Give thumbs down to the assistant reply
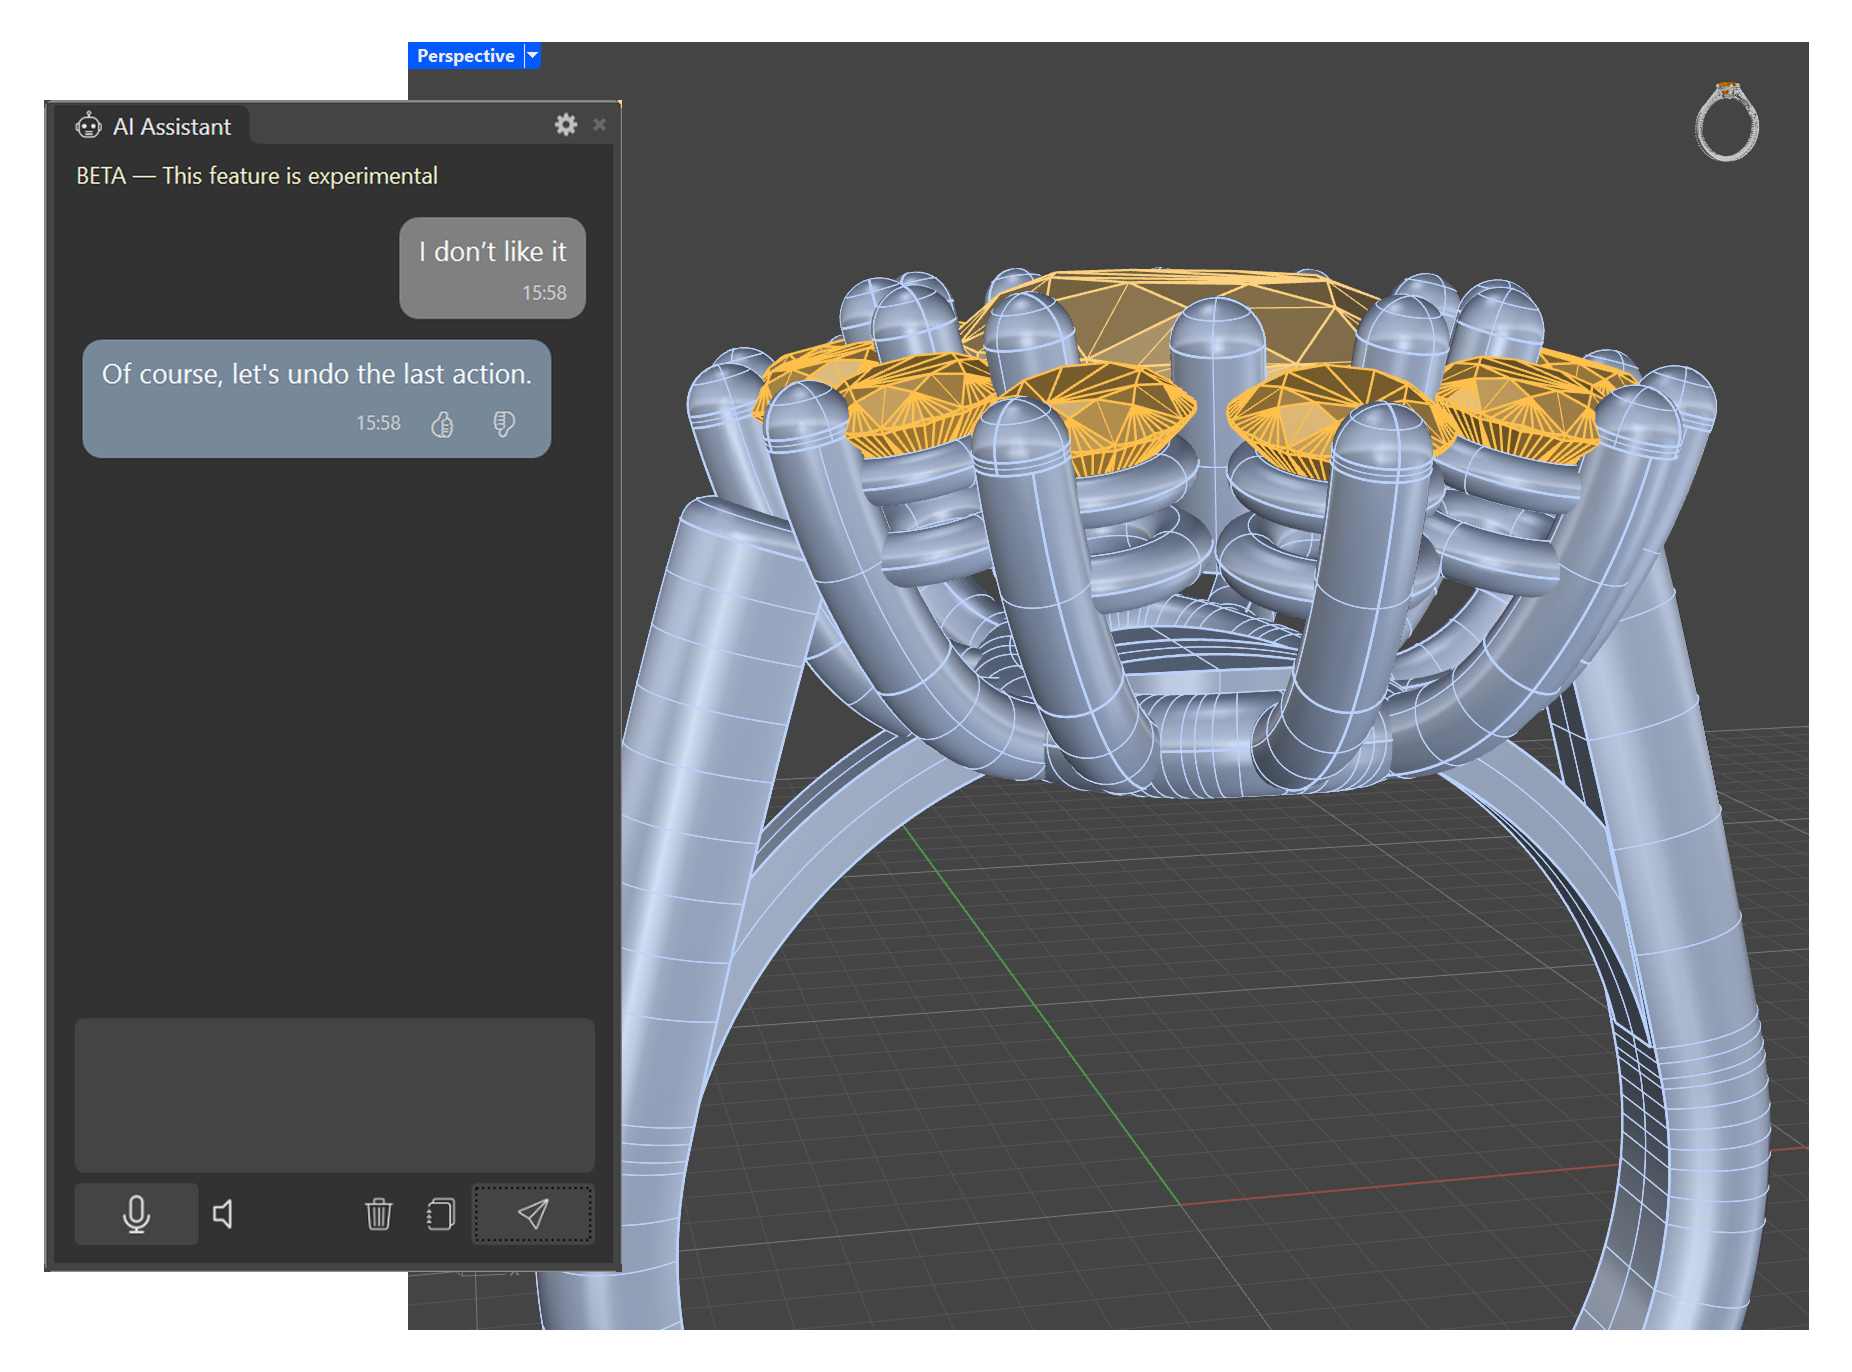 point(504,425)
